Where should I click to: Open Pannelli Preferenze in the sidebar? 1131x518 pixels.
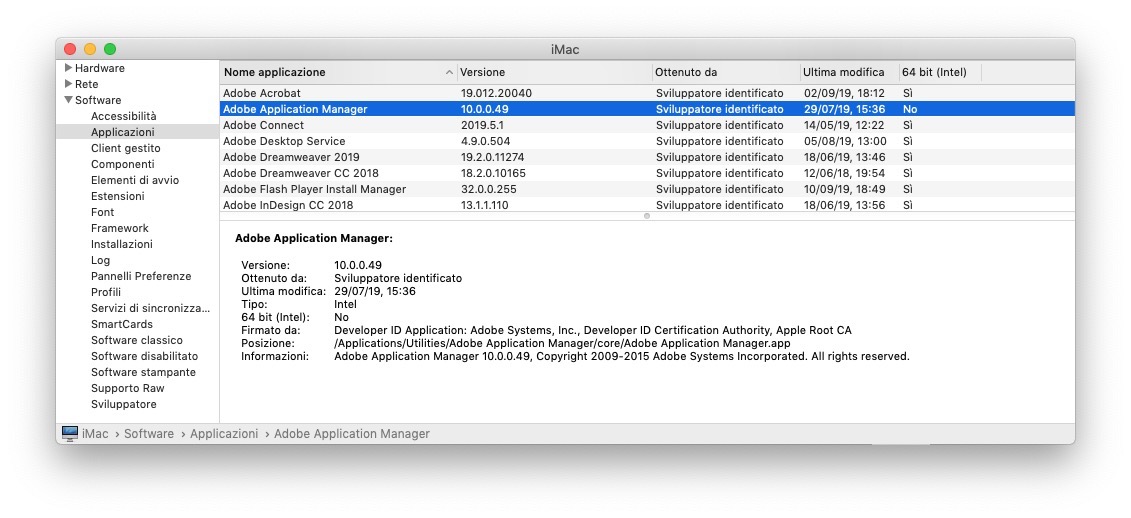(140, 276)
